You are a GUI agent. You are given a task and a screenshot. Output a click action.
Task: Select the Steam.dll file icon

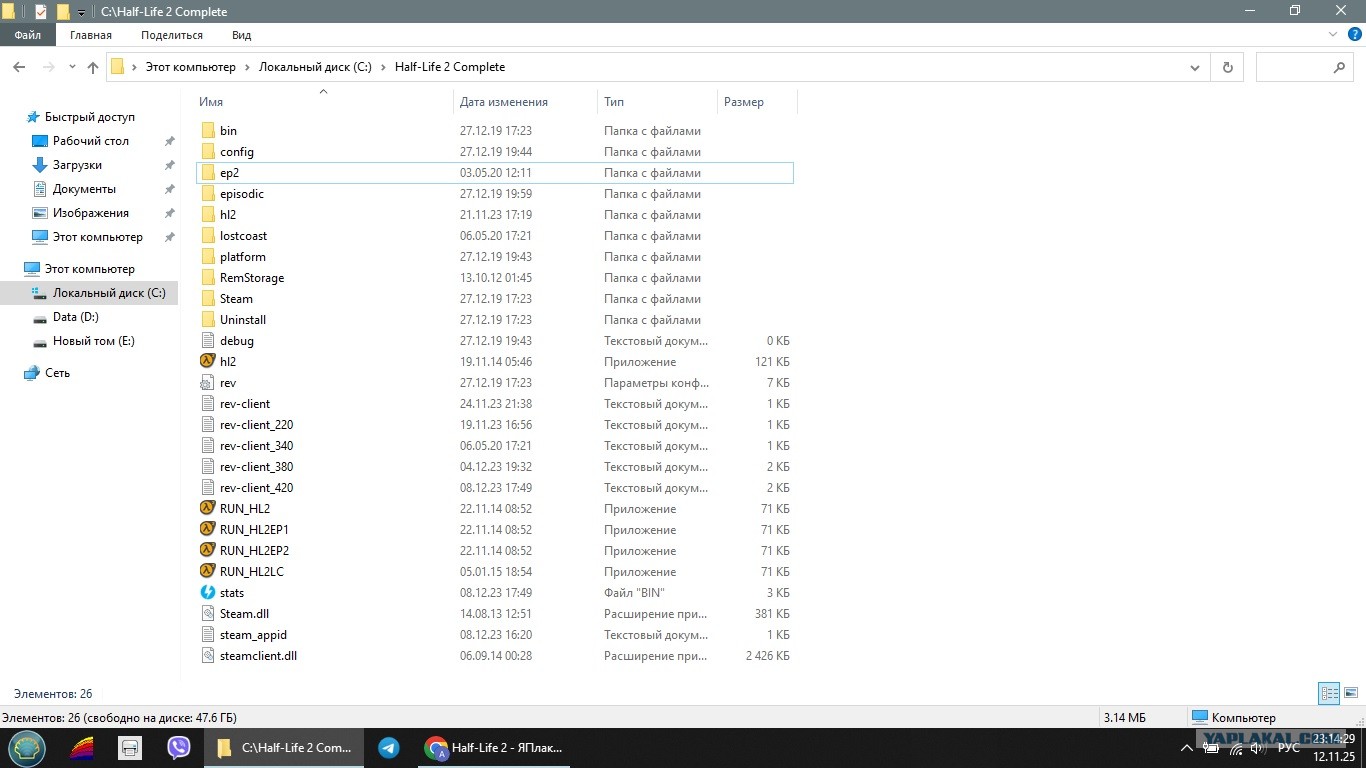208,613
